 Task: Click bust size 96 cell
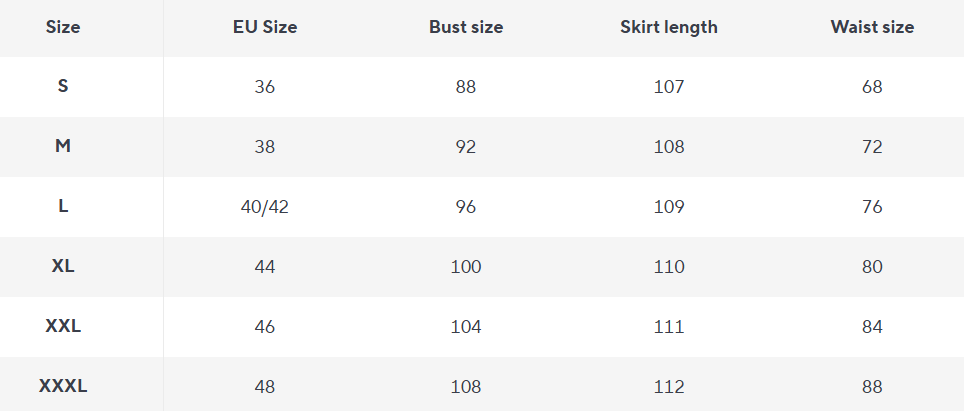coord(466,207)
